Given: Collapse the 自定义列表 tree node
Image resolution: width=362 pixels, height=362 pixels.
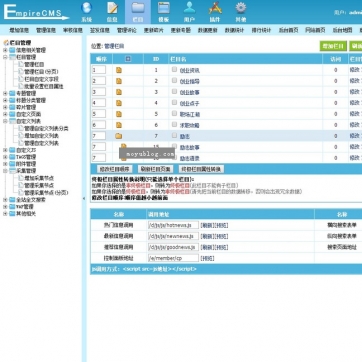Looking at the screenshot, I should tap(5, 121).
